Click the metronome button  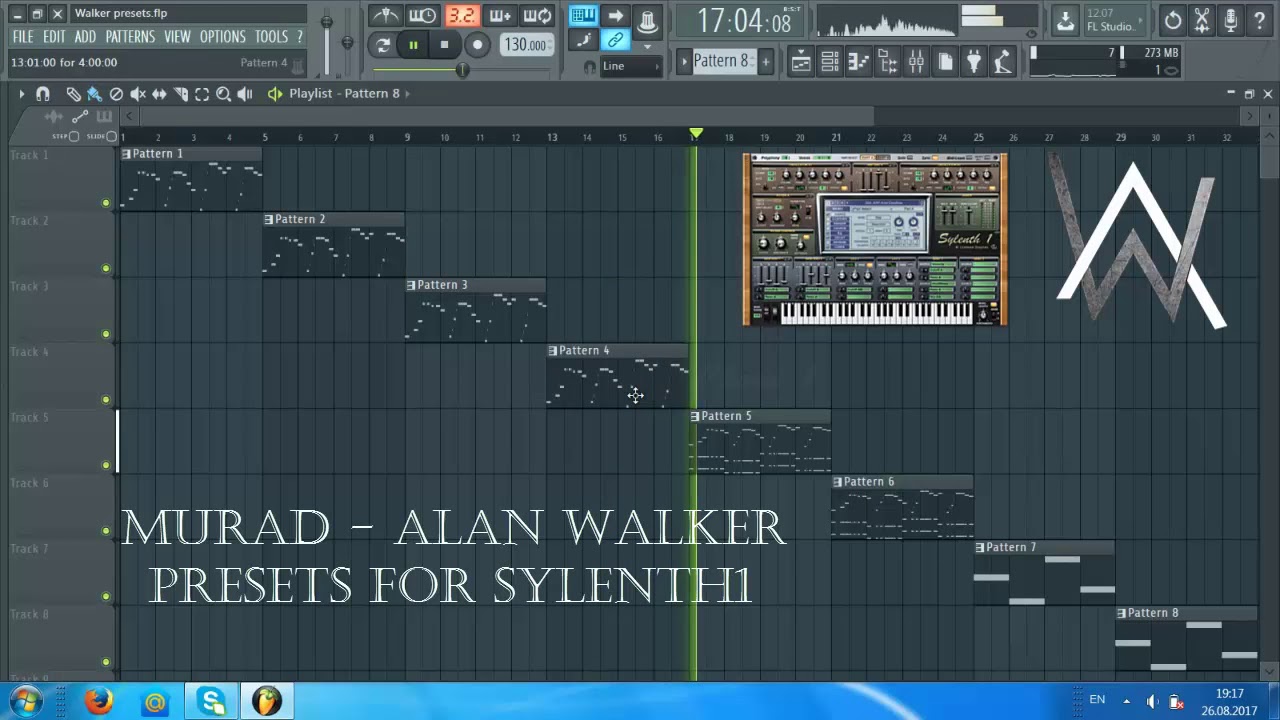386,16
